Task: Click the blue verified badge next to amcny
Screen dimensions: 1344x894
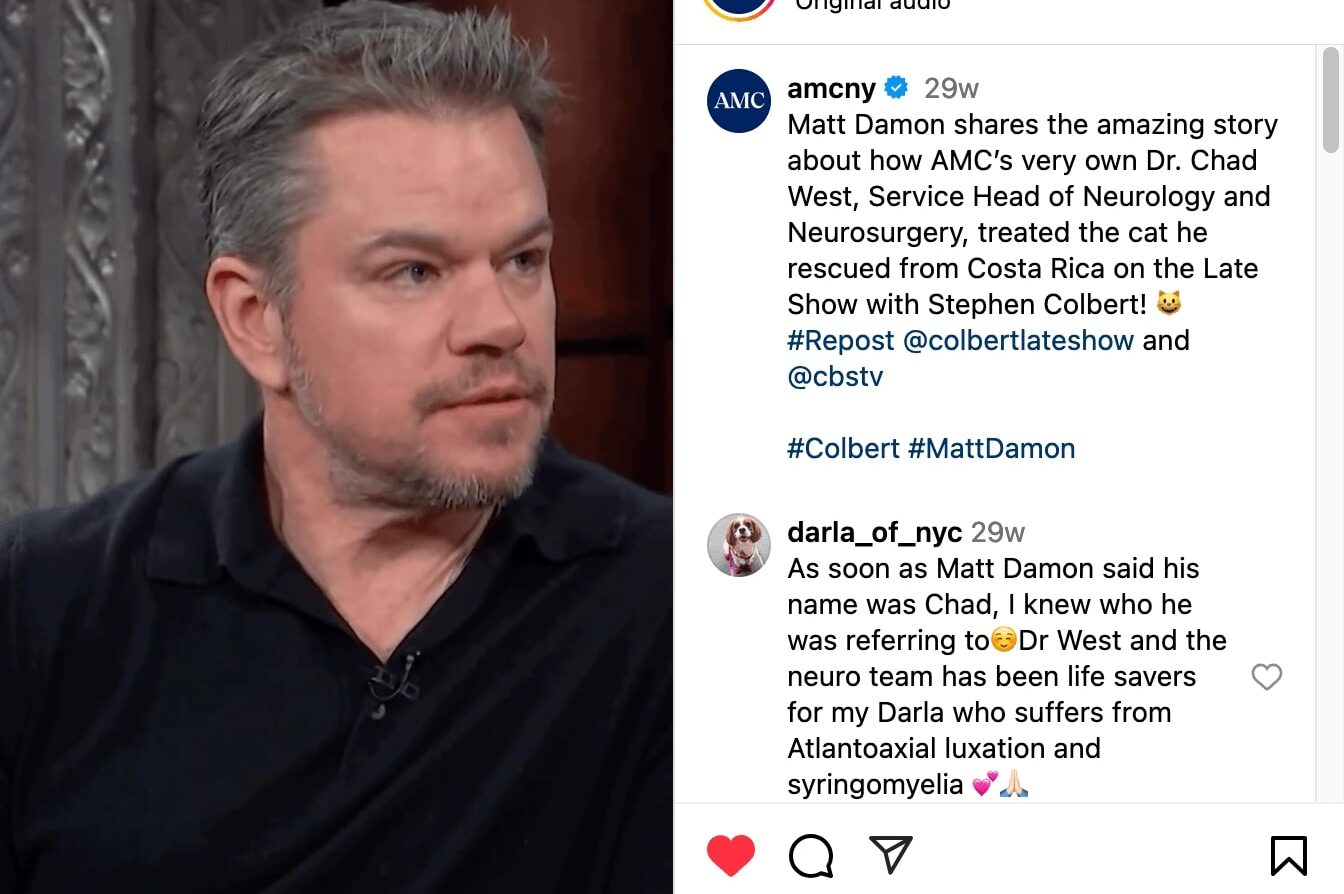Action: click(897, 88)
